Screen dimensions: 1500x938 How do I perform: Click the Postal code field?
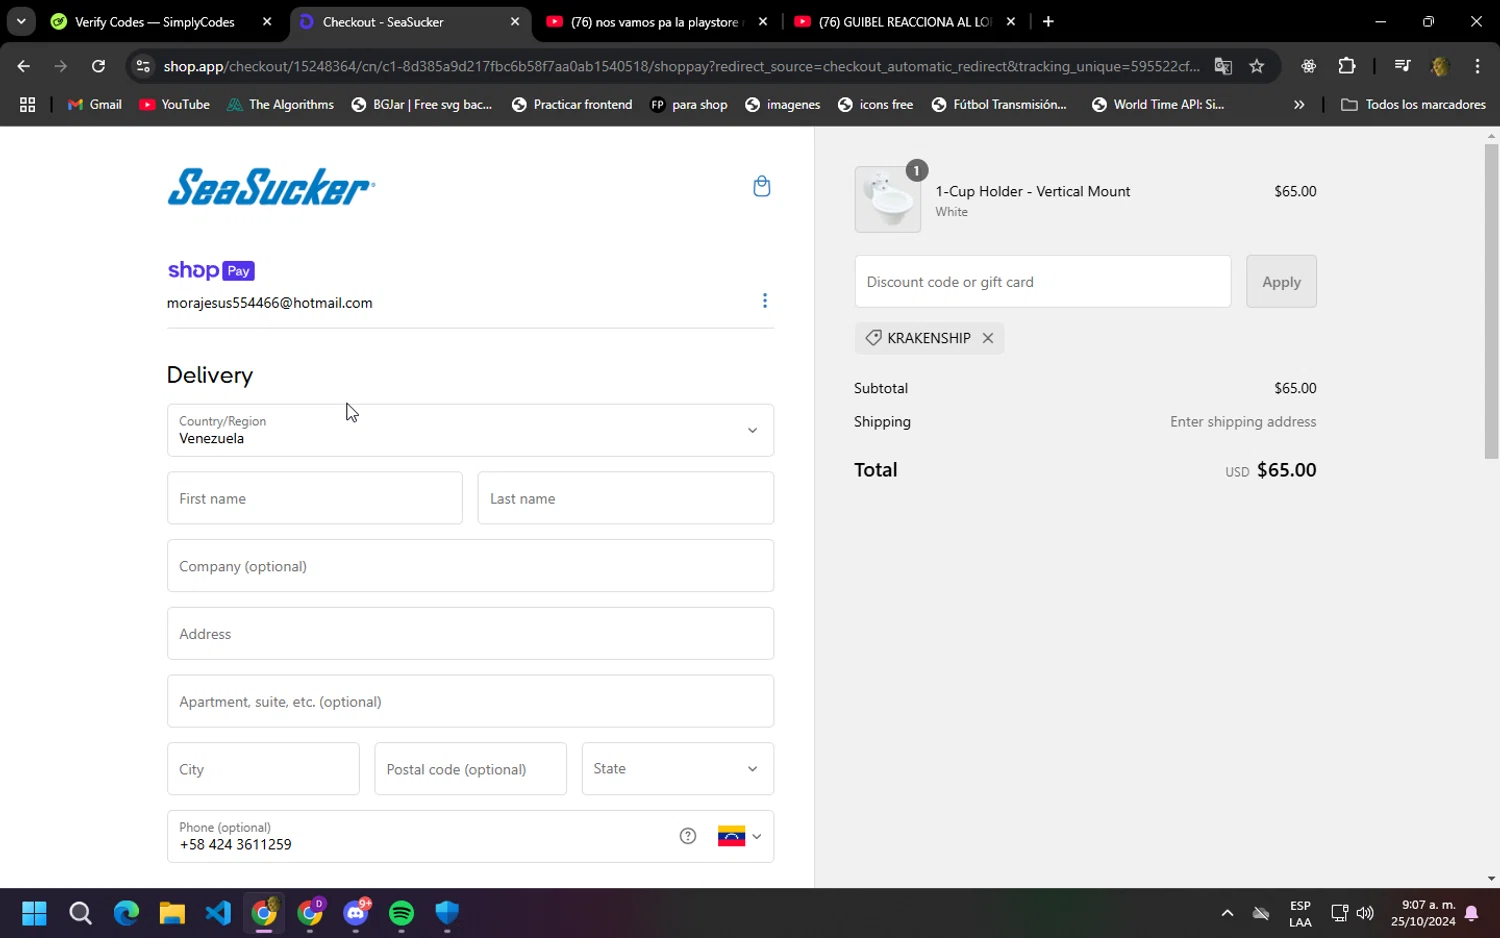click(x=471, y=769)
